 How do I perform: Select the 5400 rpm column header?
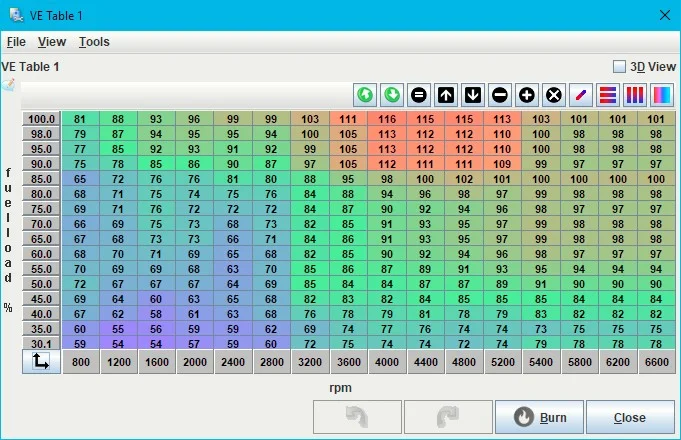coord(541,362)
